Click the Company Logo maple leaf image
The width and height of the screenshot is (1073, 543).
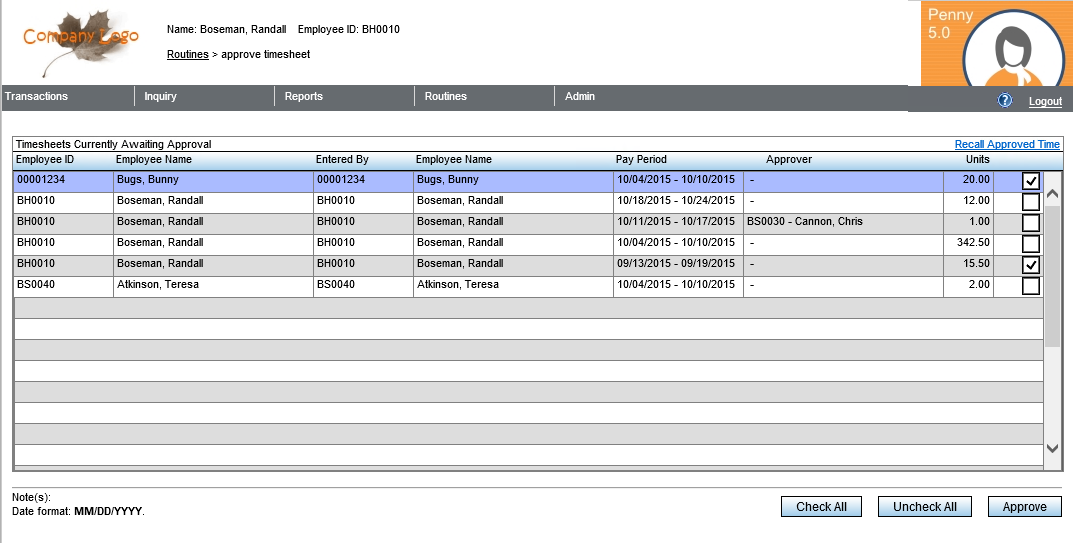pos(82,40)
